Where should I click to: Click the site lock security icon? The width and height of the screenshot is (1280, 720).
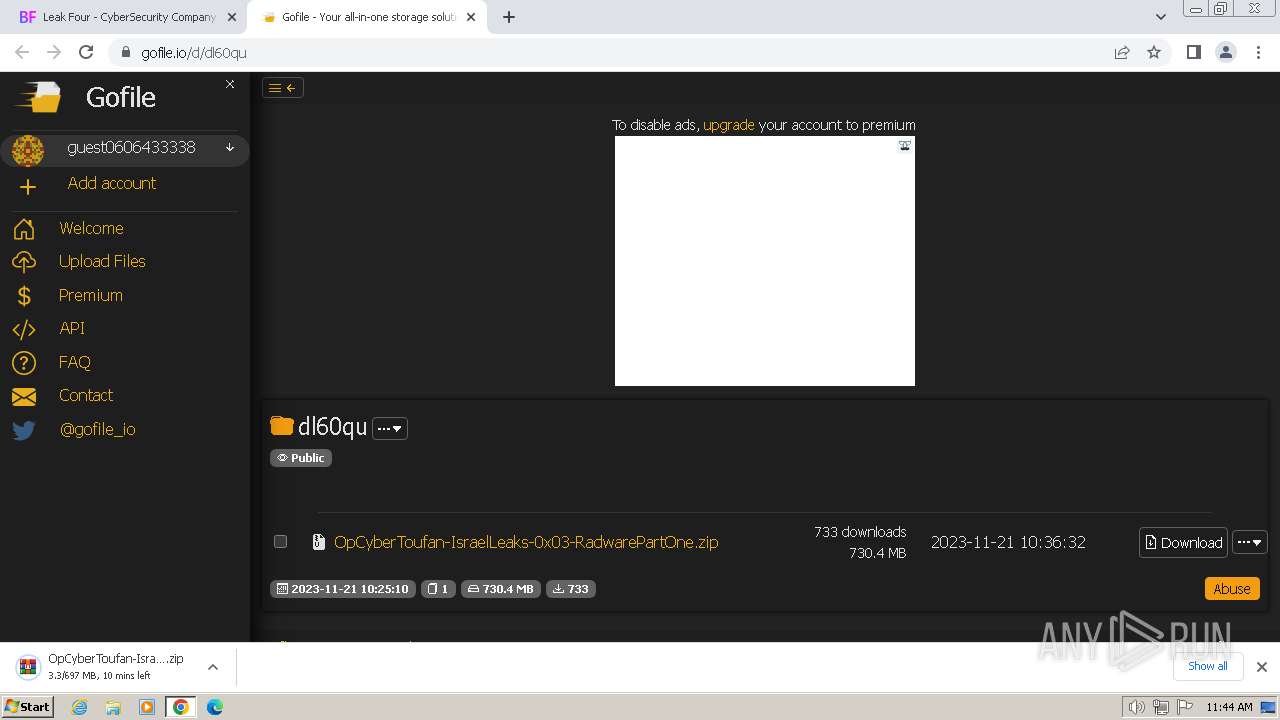[125, 53]
